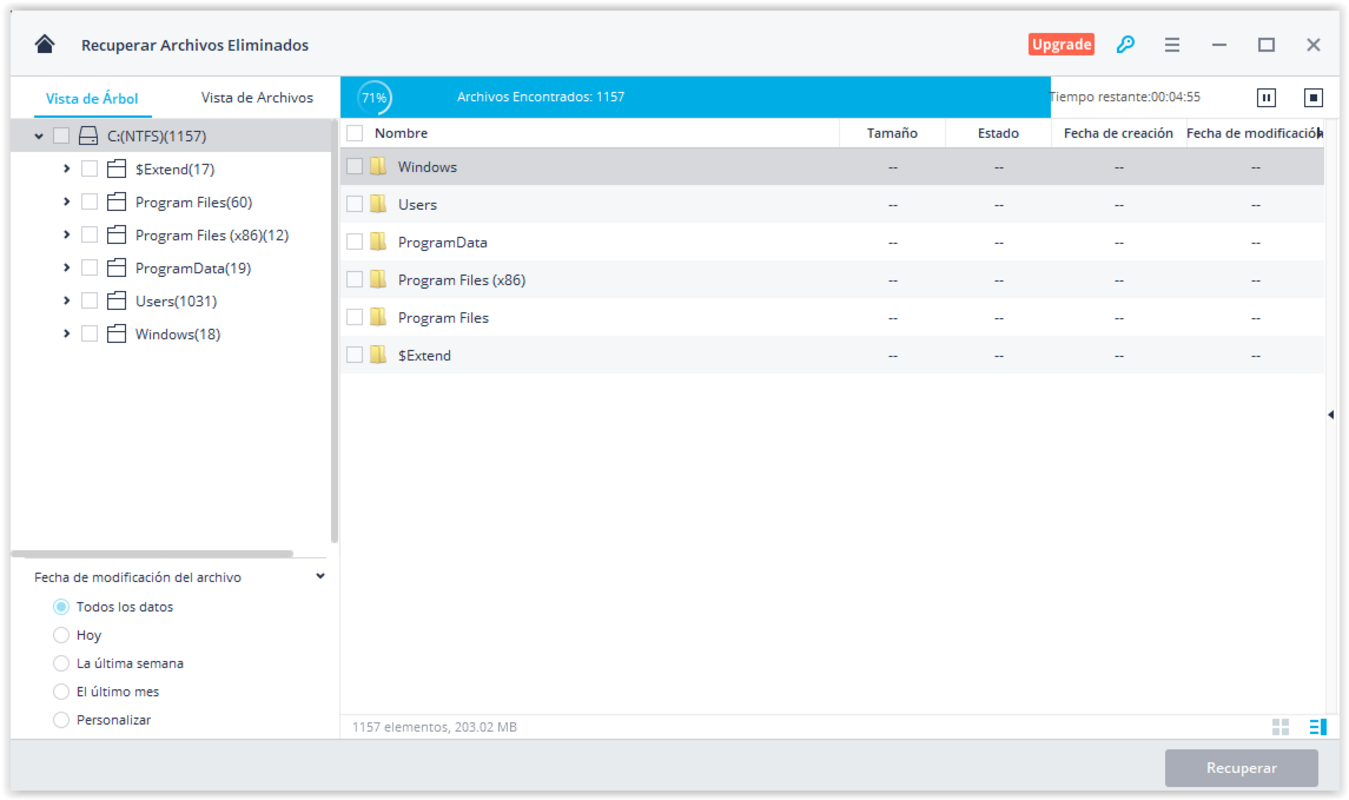Expand the $Extend(17) tree node
This screenshot has height=800, width=1349.
[67, 169]
